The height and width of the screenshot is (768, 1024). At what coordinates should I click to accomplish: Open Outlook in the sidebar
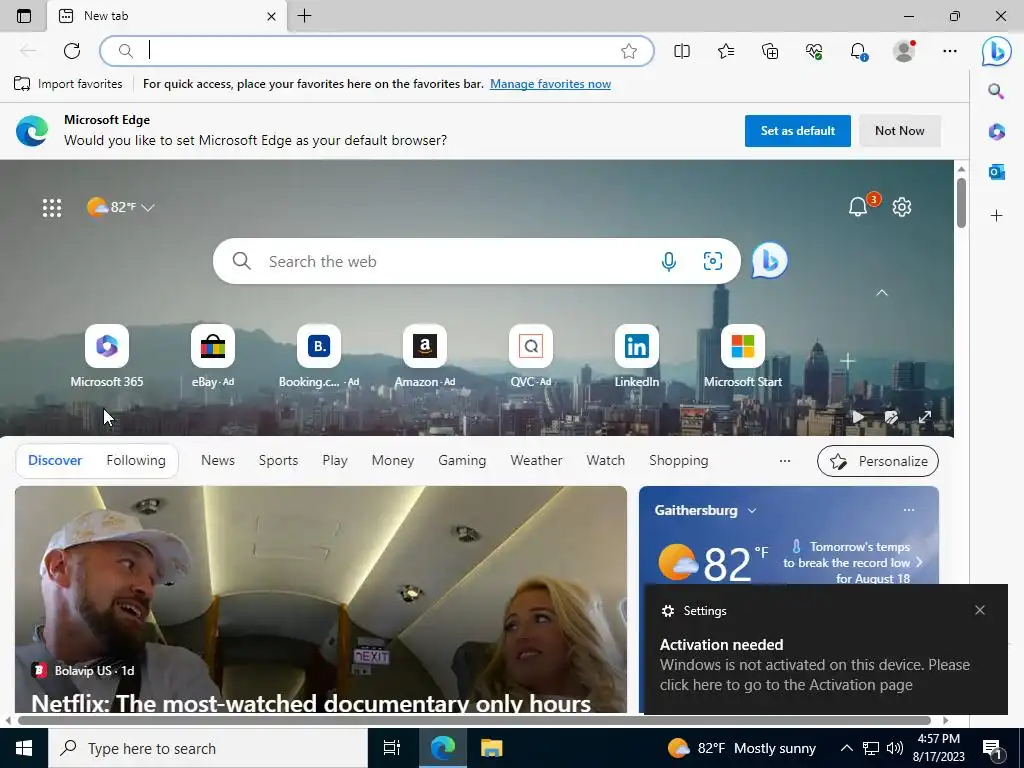click(x=996, y=172)
